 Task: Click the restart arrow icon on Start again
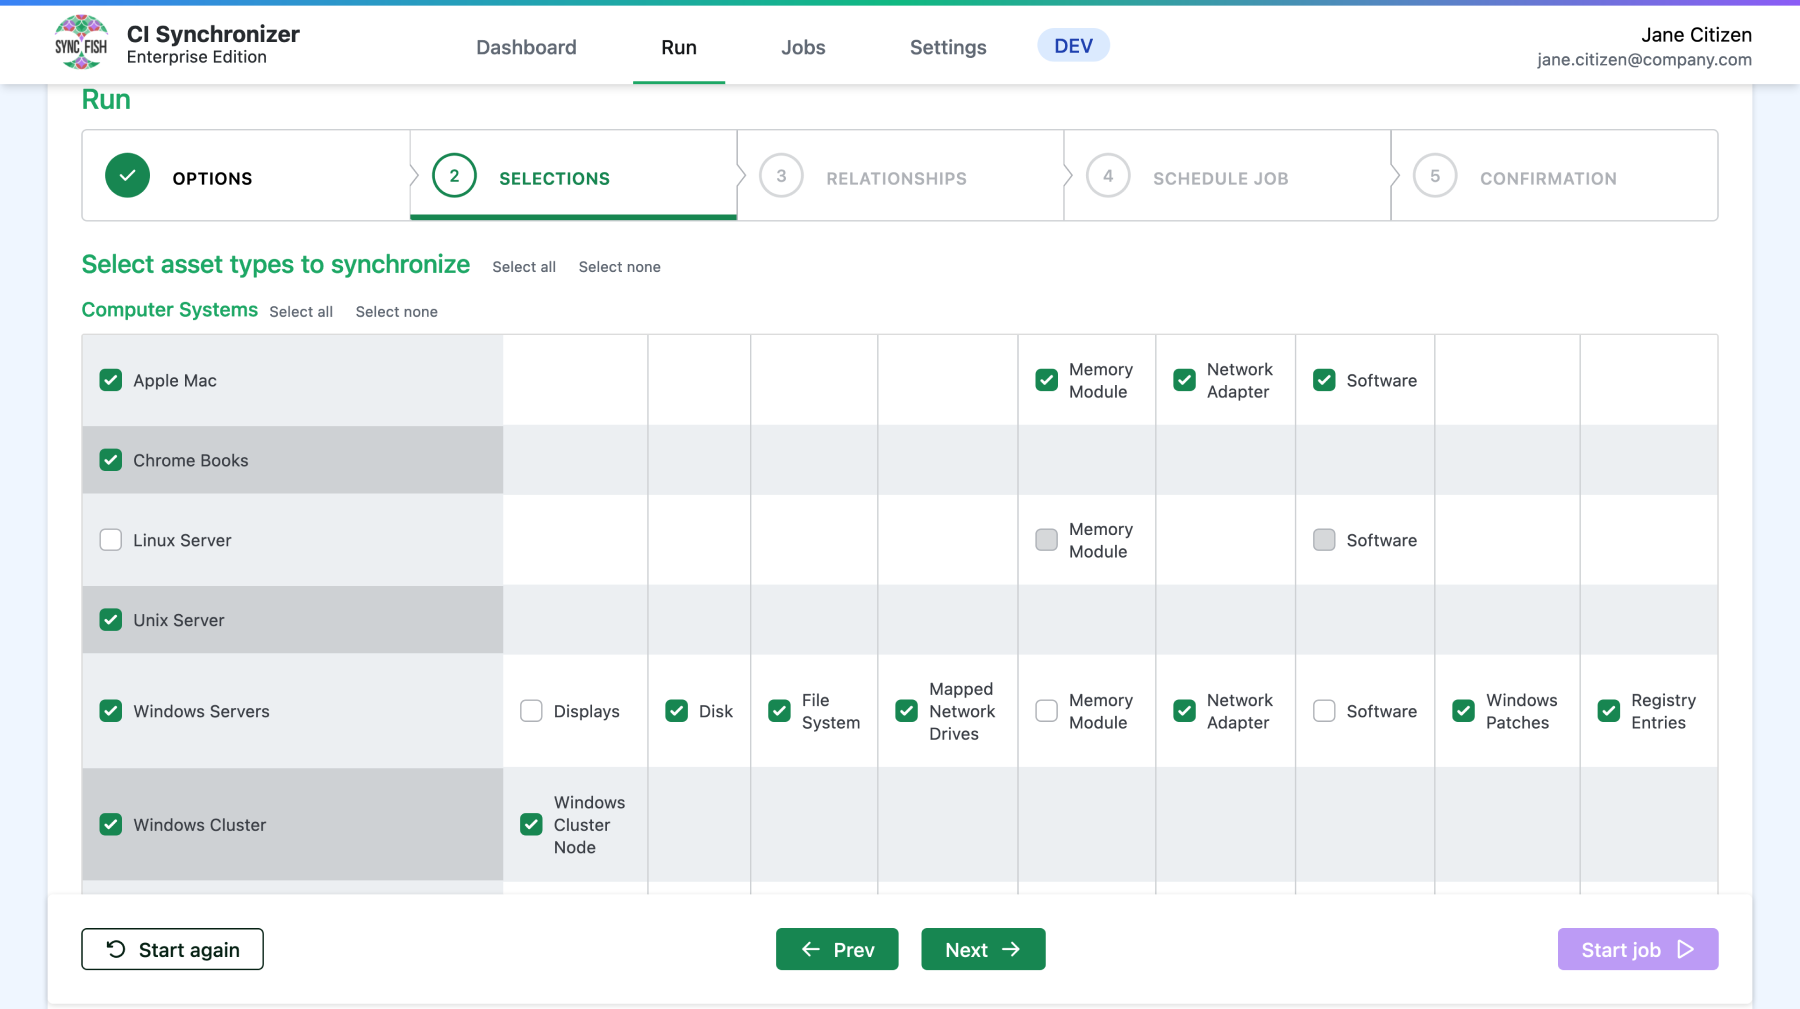point(115,949)
